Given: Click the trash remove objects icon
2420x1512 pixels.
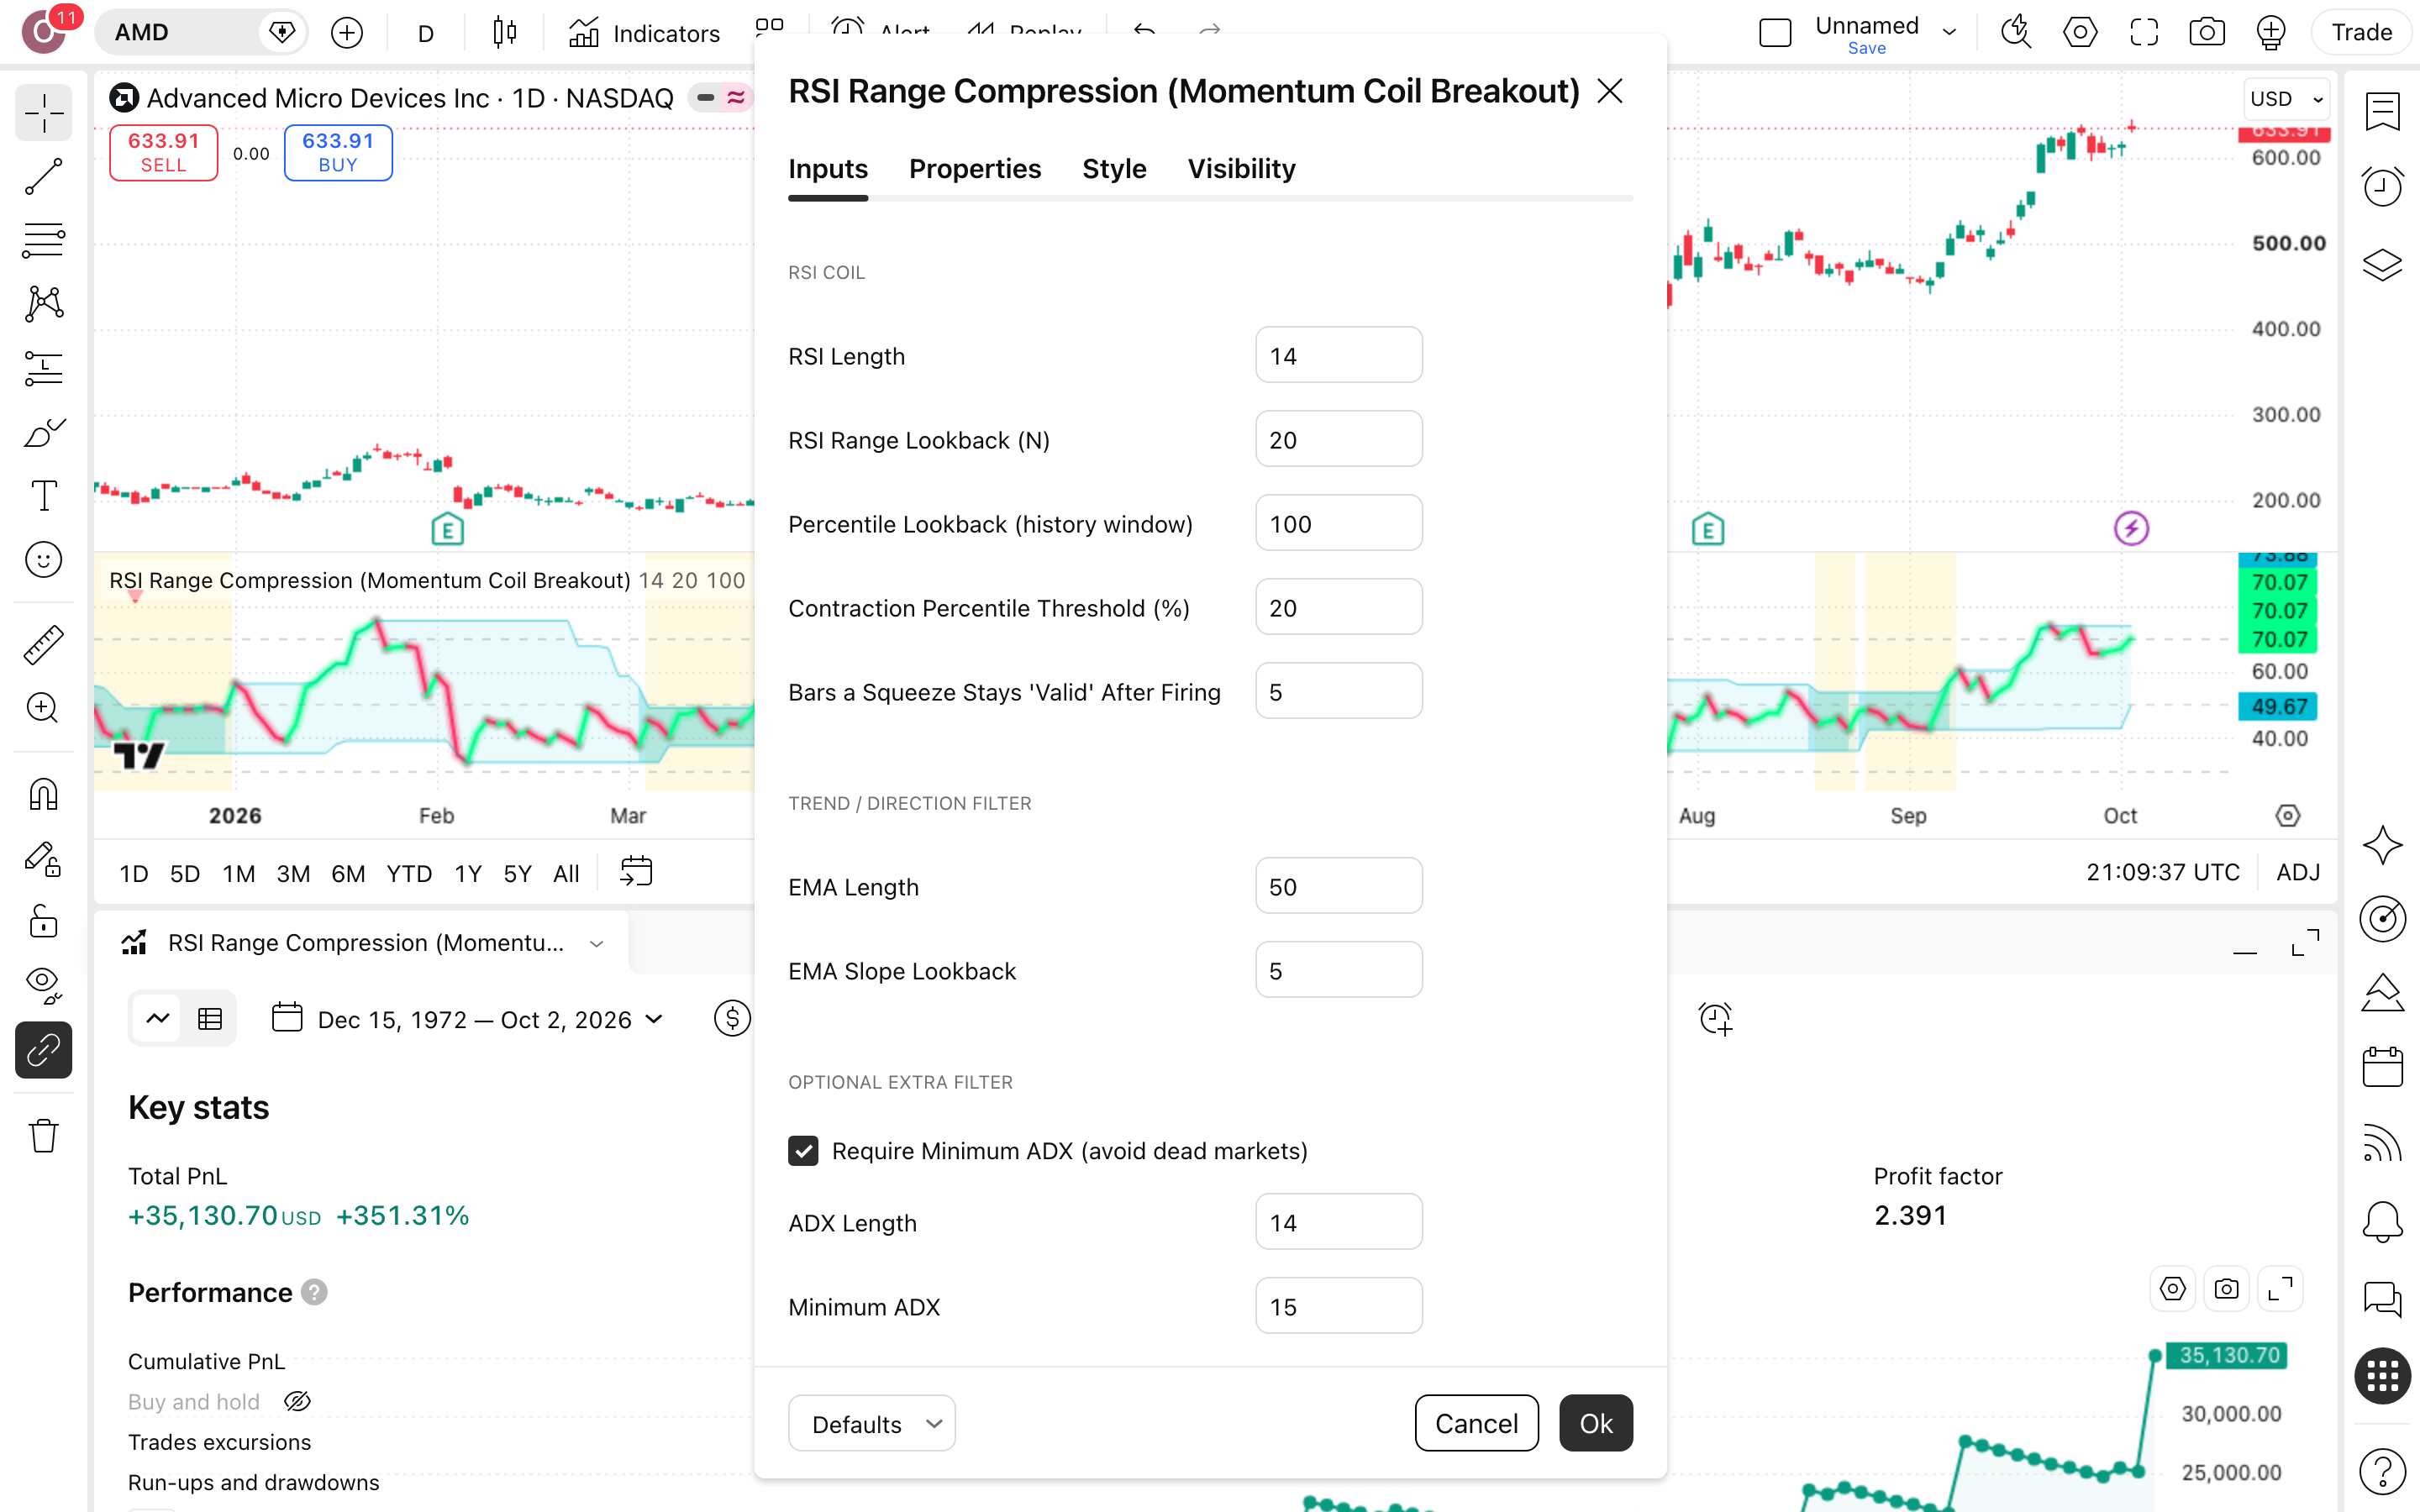Looking at the screenshot, I should pos(43,1135).
